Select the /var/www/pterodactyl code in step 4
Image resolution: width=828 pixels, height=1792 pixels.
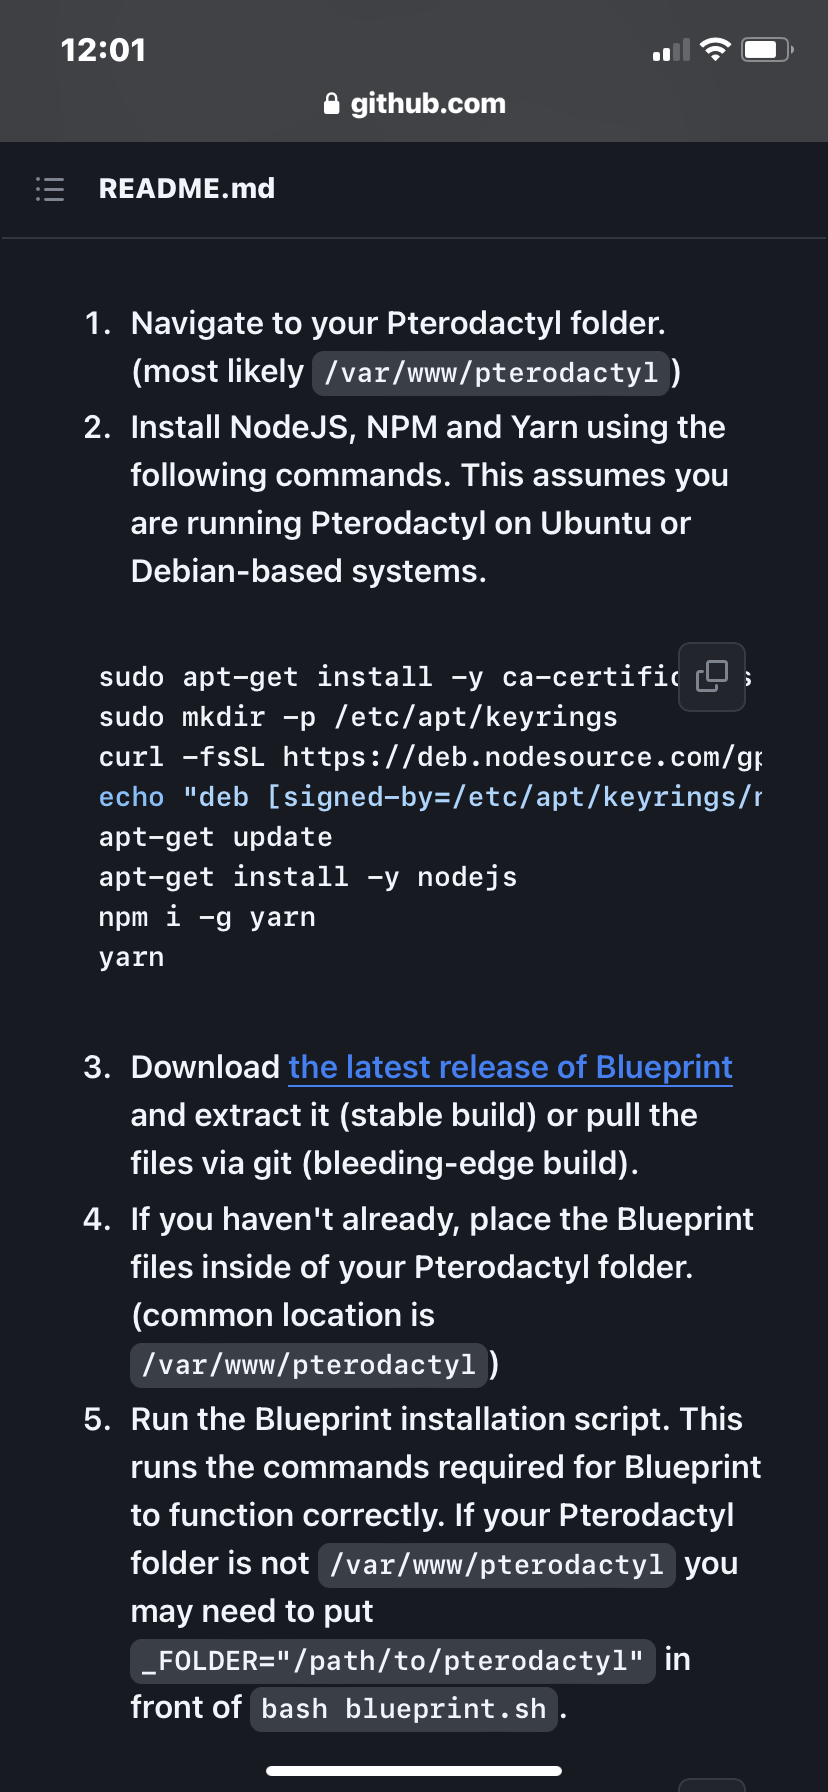click(309, 1365)
